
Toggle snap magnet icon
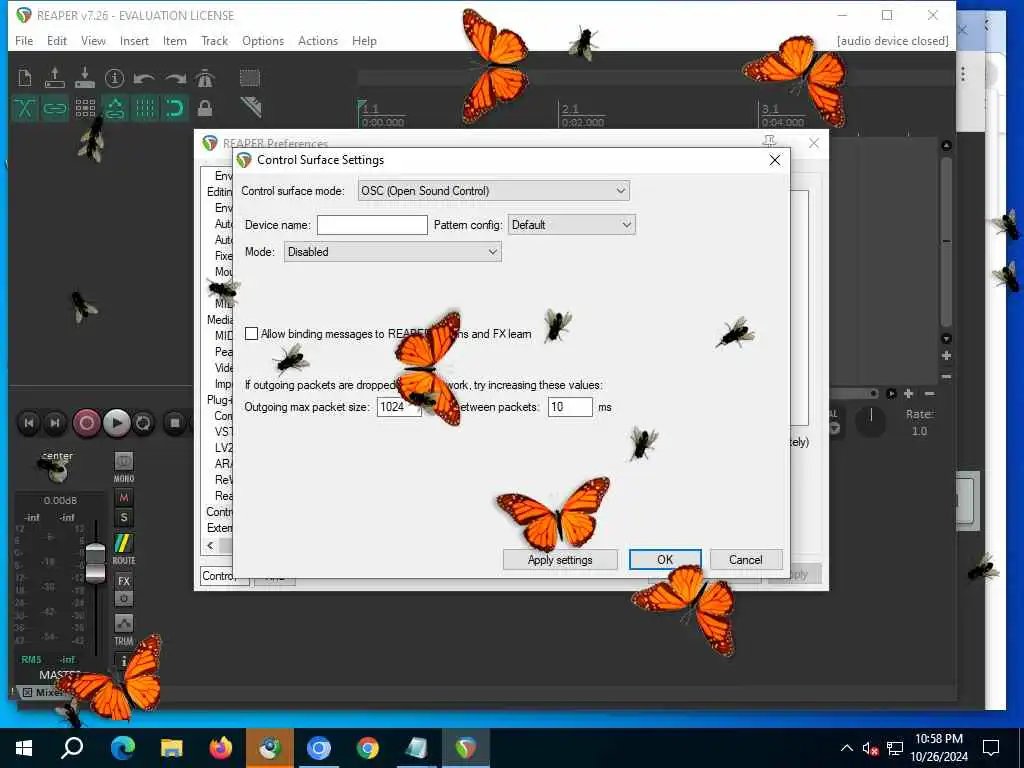175,108
